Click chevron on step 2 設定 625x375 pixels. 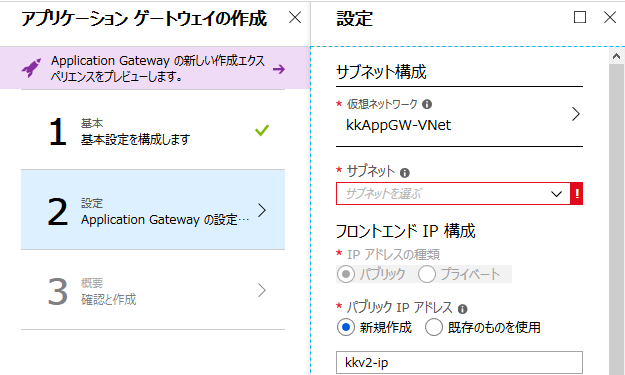click(261, 210)
